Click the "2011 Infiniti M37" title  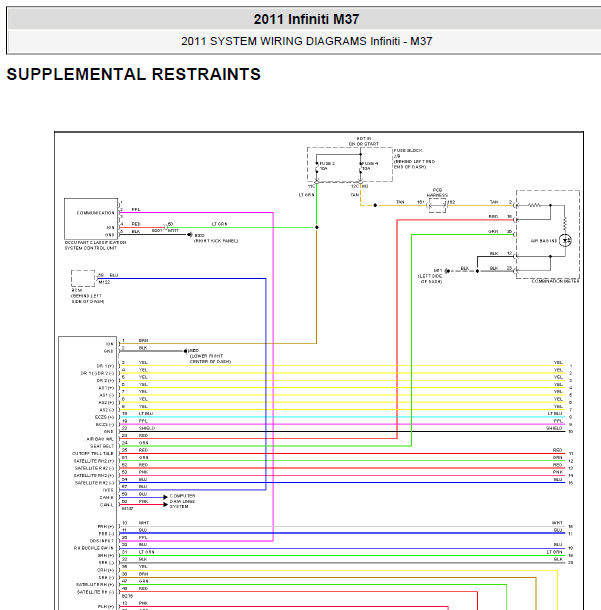pos(306,19)
